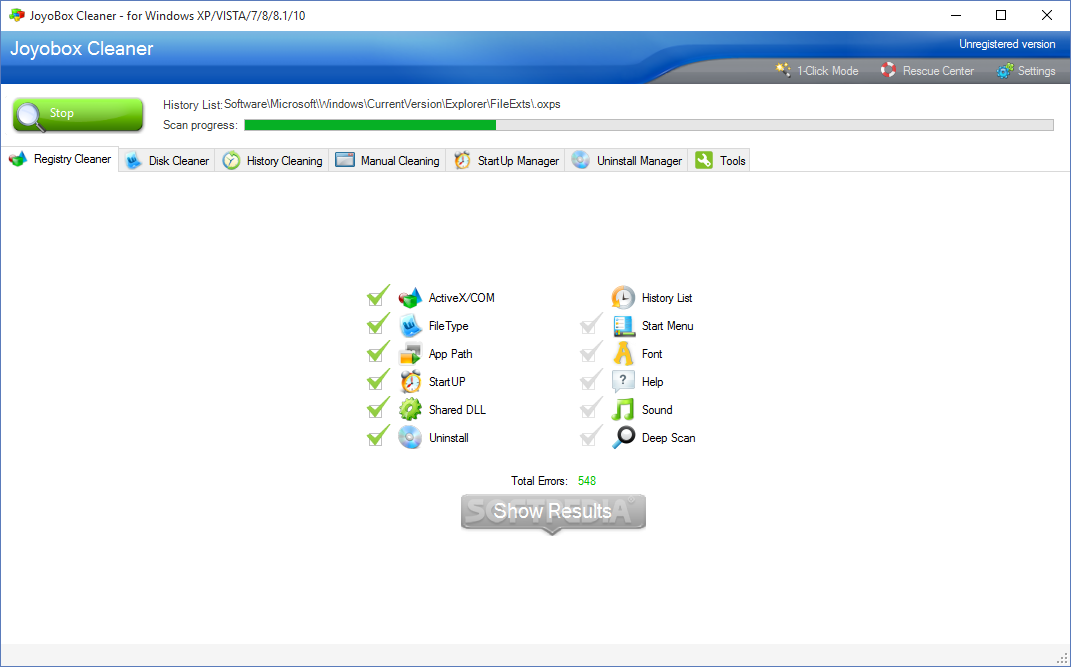Click the Uninstall Manager tab disc icon
Viewport: 1071px width, 667px height.
581,160
